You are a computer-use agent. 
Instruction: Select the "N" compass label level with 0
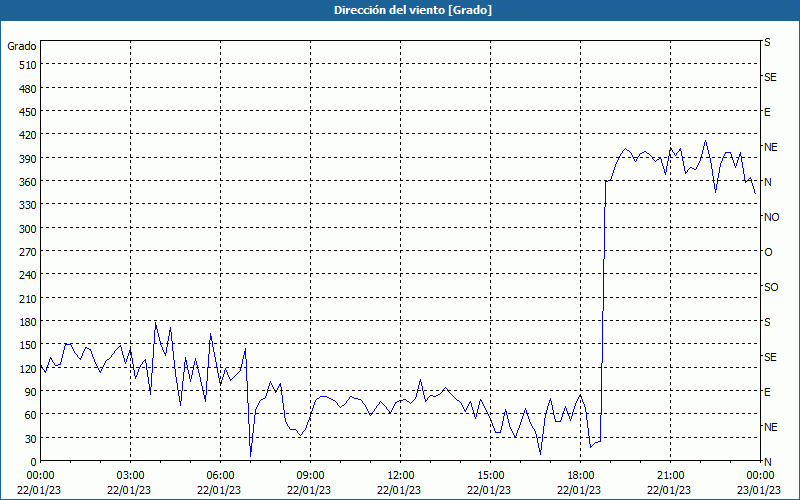tap(767, 462)
